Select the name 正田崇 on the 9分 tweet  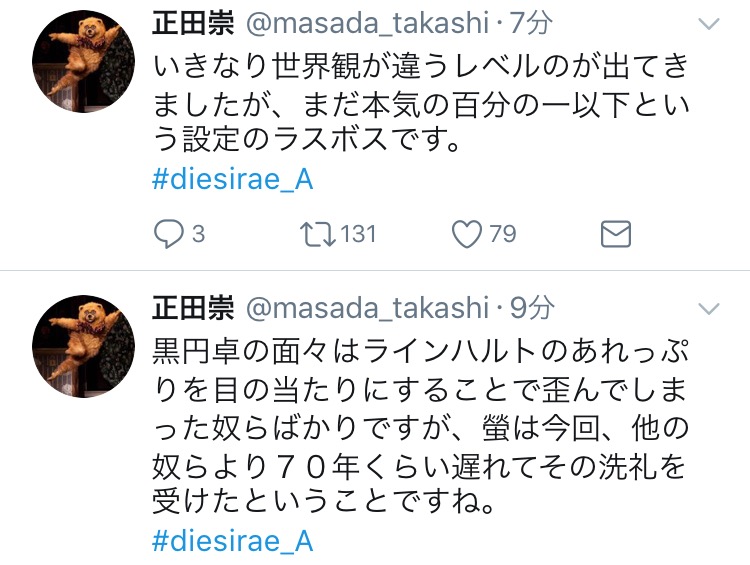coord(188,307)
